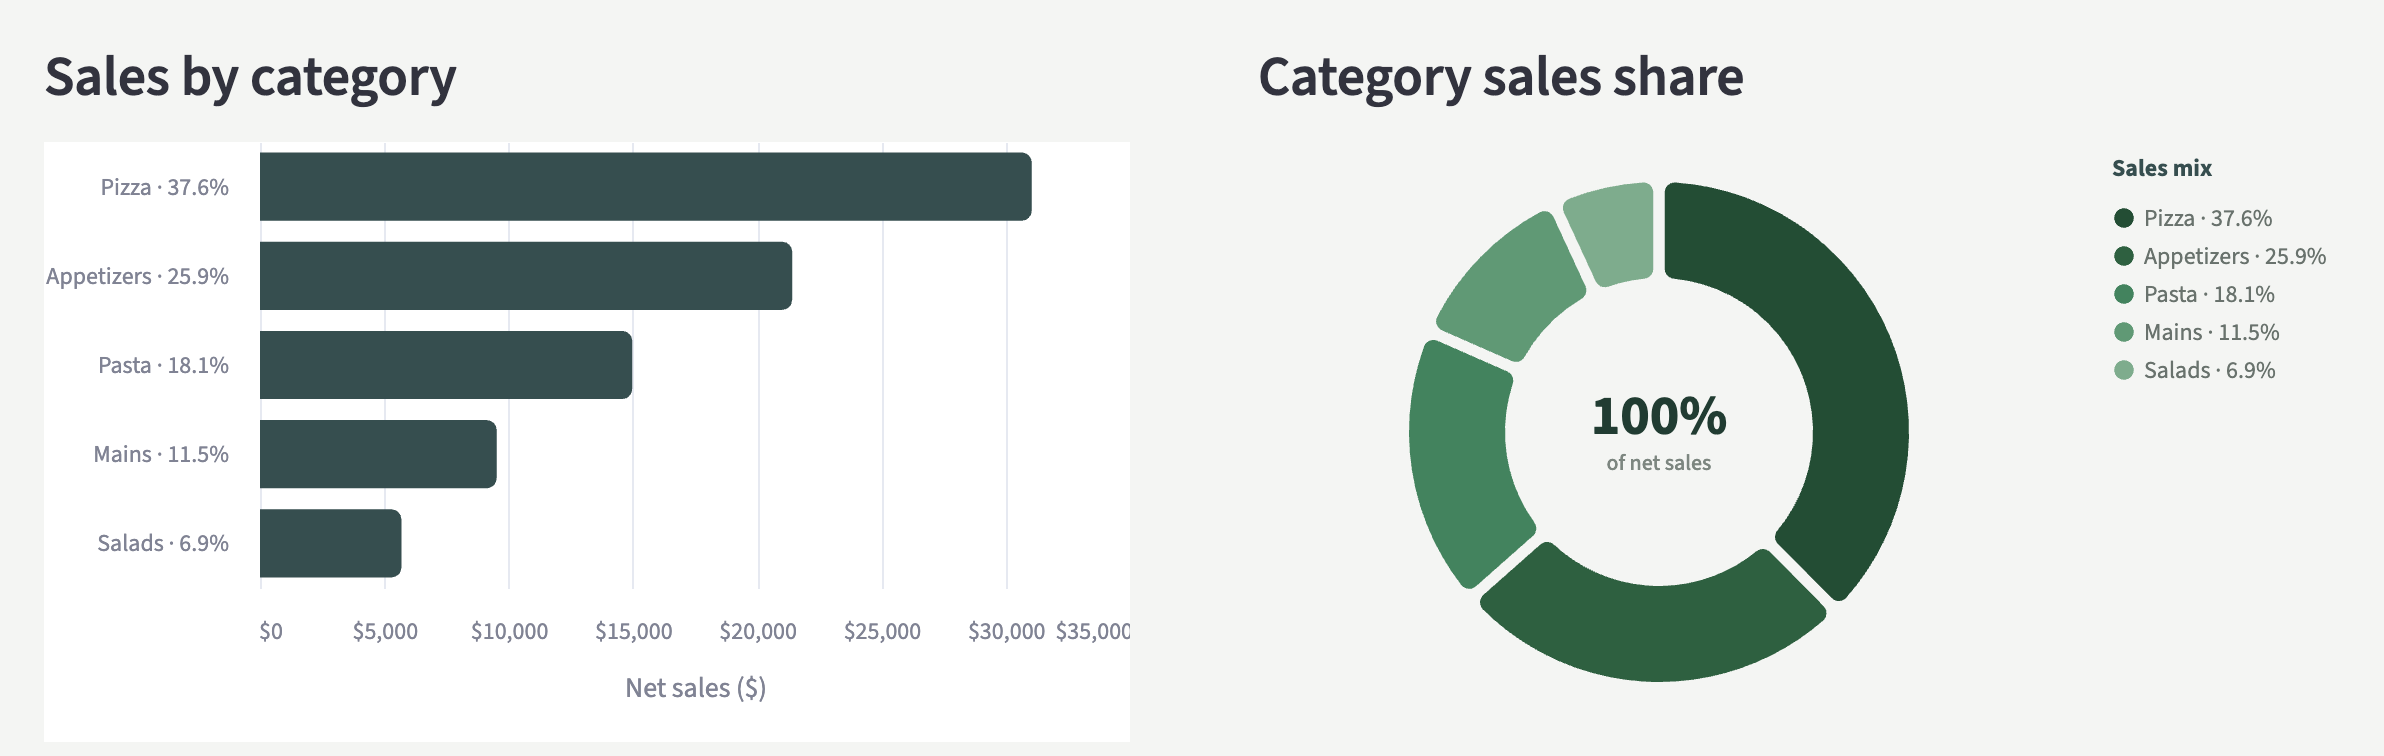Image resolution: width=2384 pixels, height=756 pixels.
Task: Click the Appetizers bar in the bar chart
Action: coord(526,276)
